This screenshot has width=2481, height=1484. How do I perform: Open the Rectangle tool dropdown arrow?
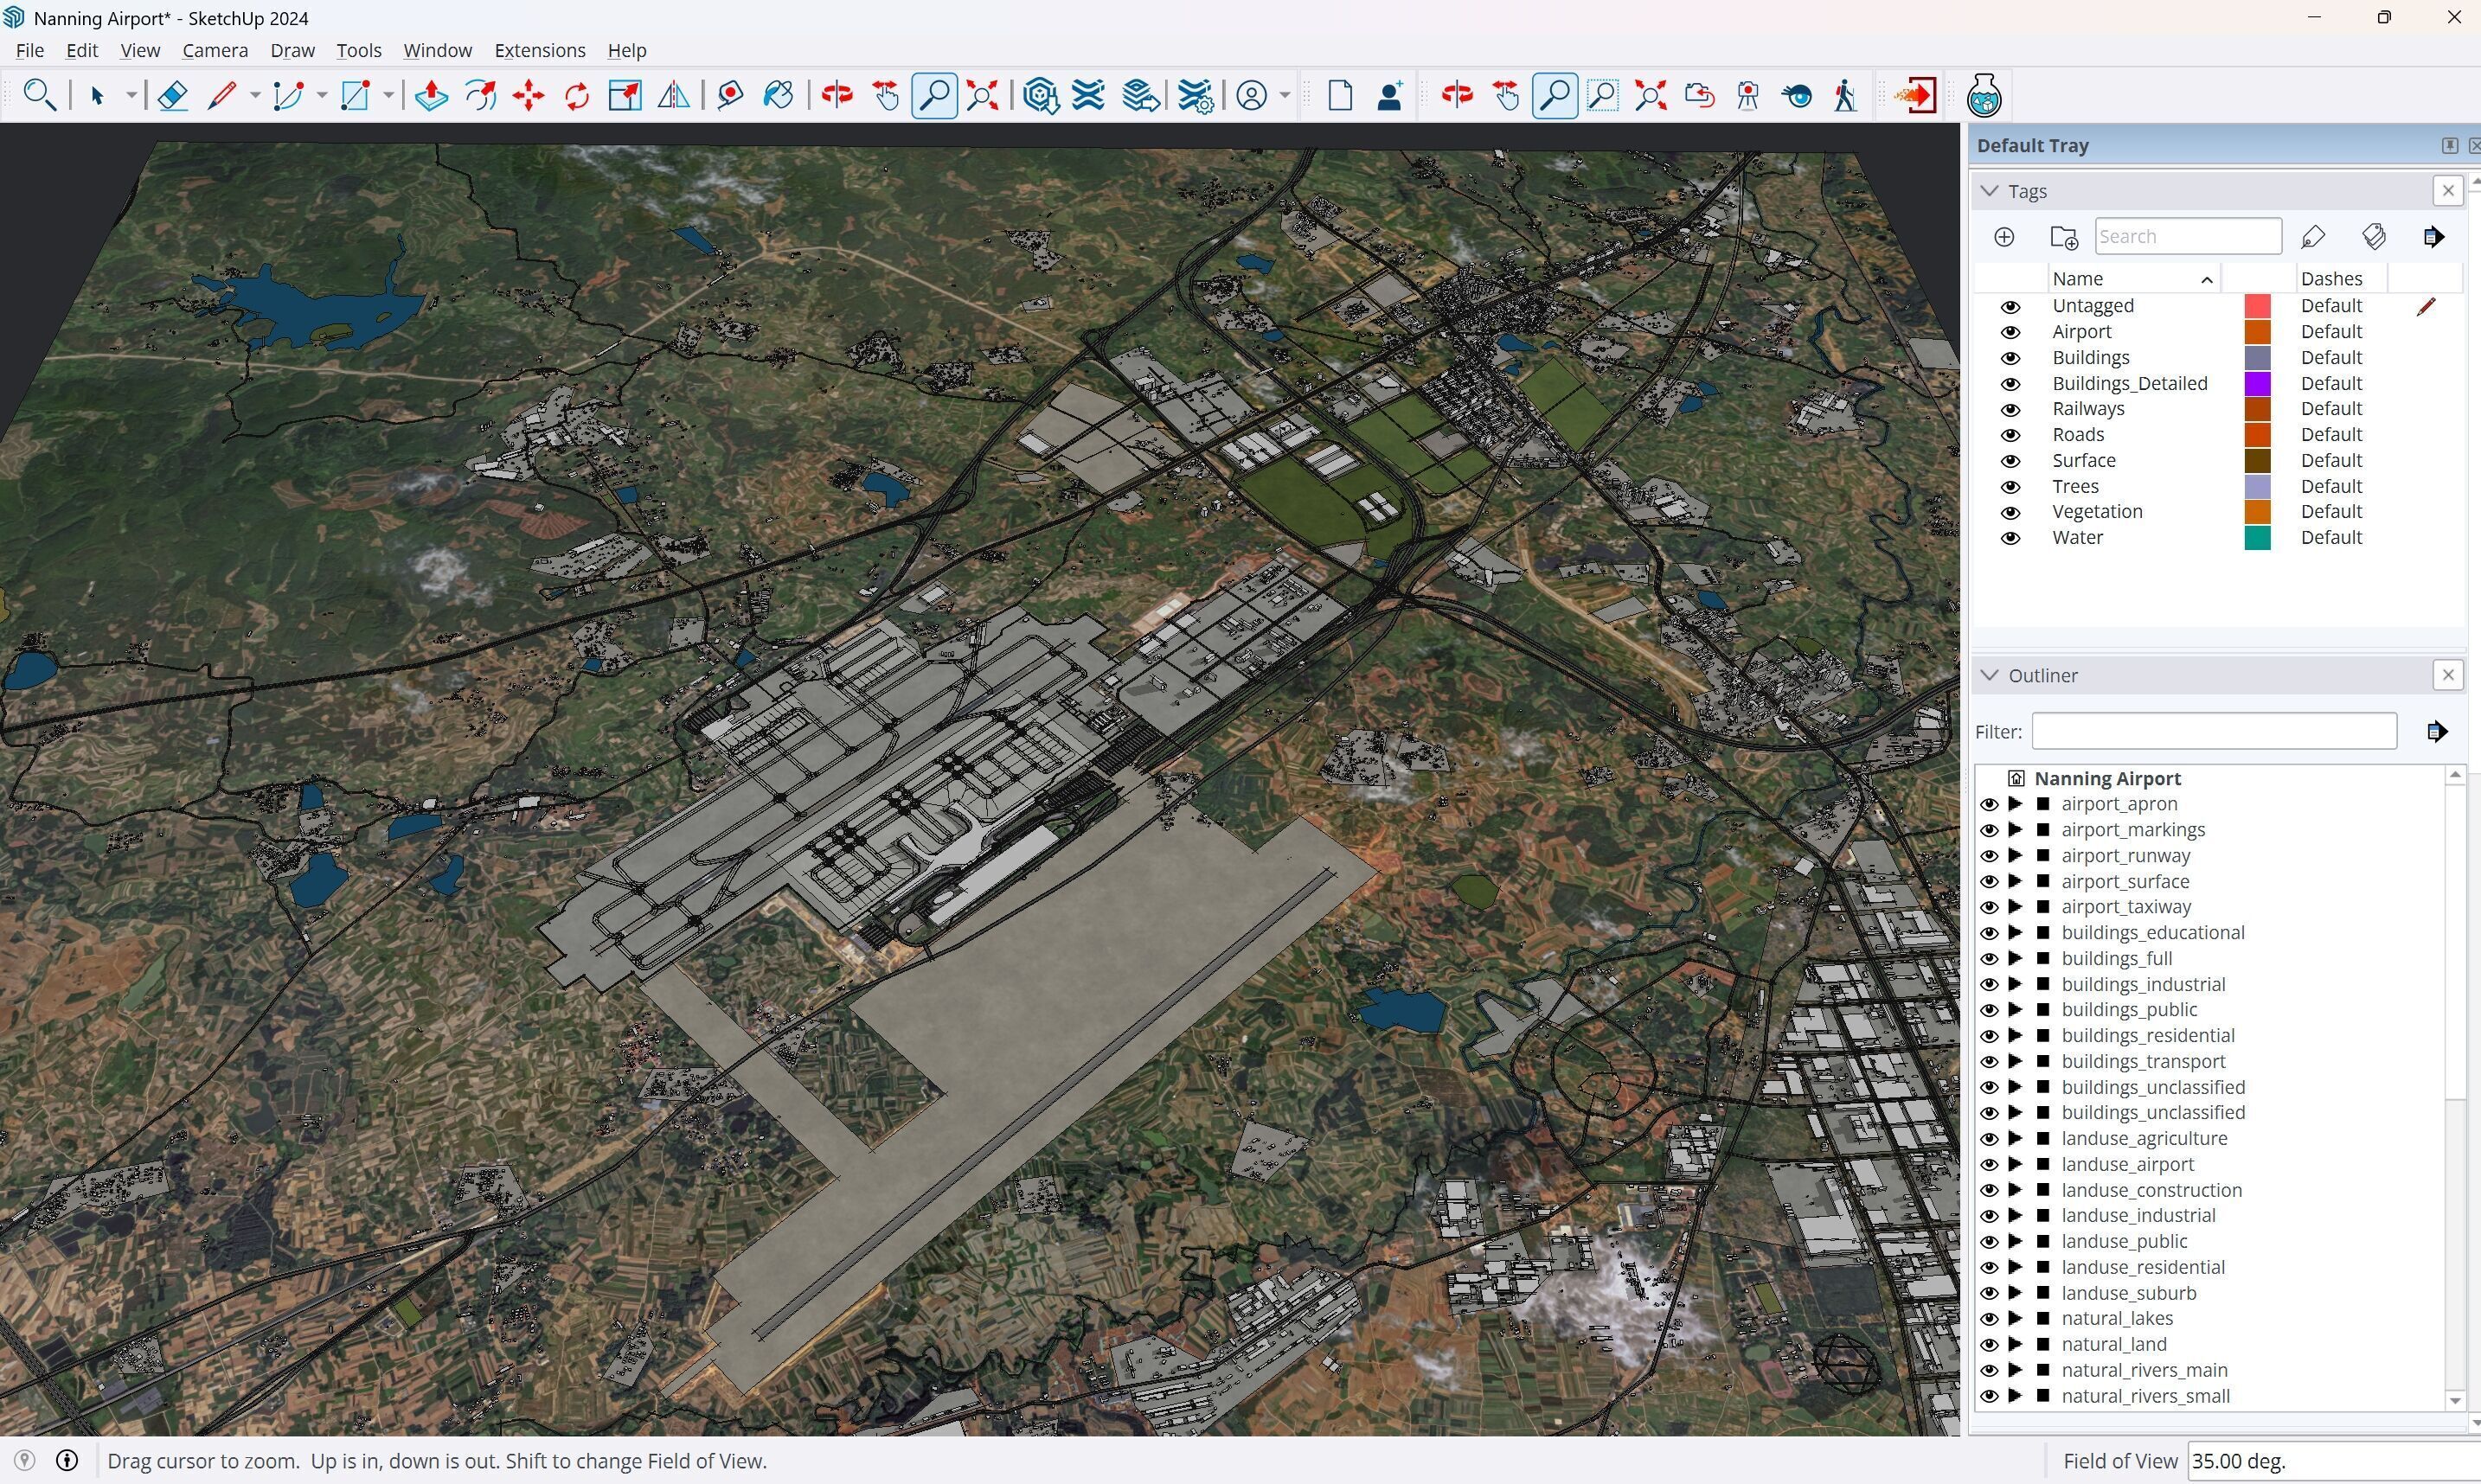(x=388, y=96)
